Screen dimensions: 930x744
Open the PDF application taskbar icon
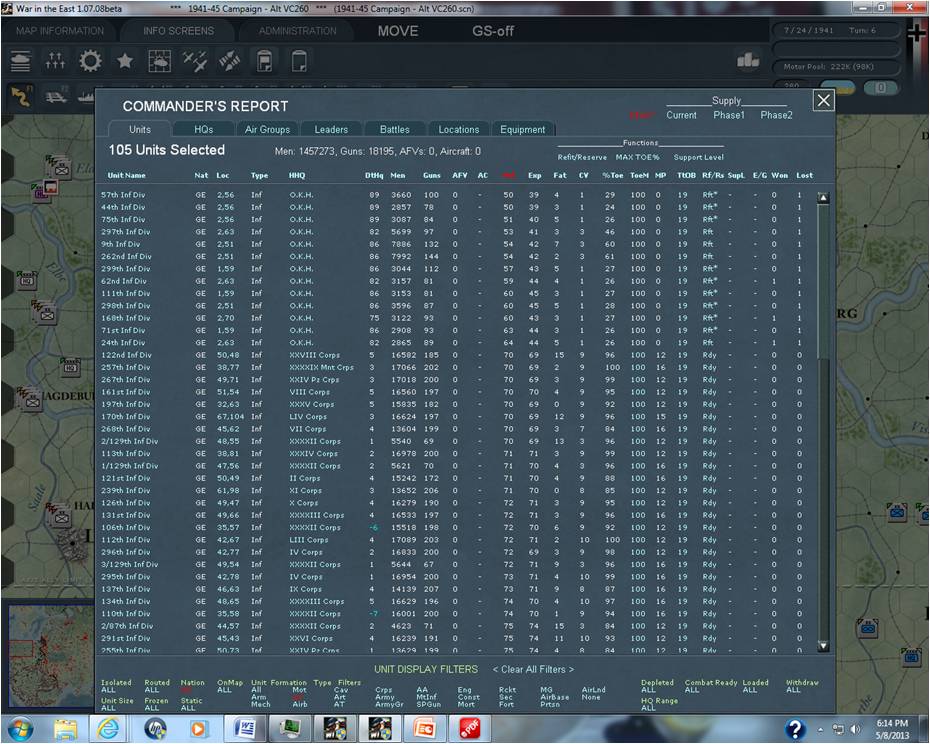click(469, 729)
